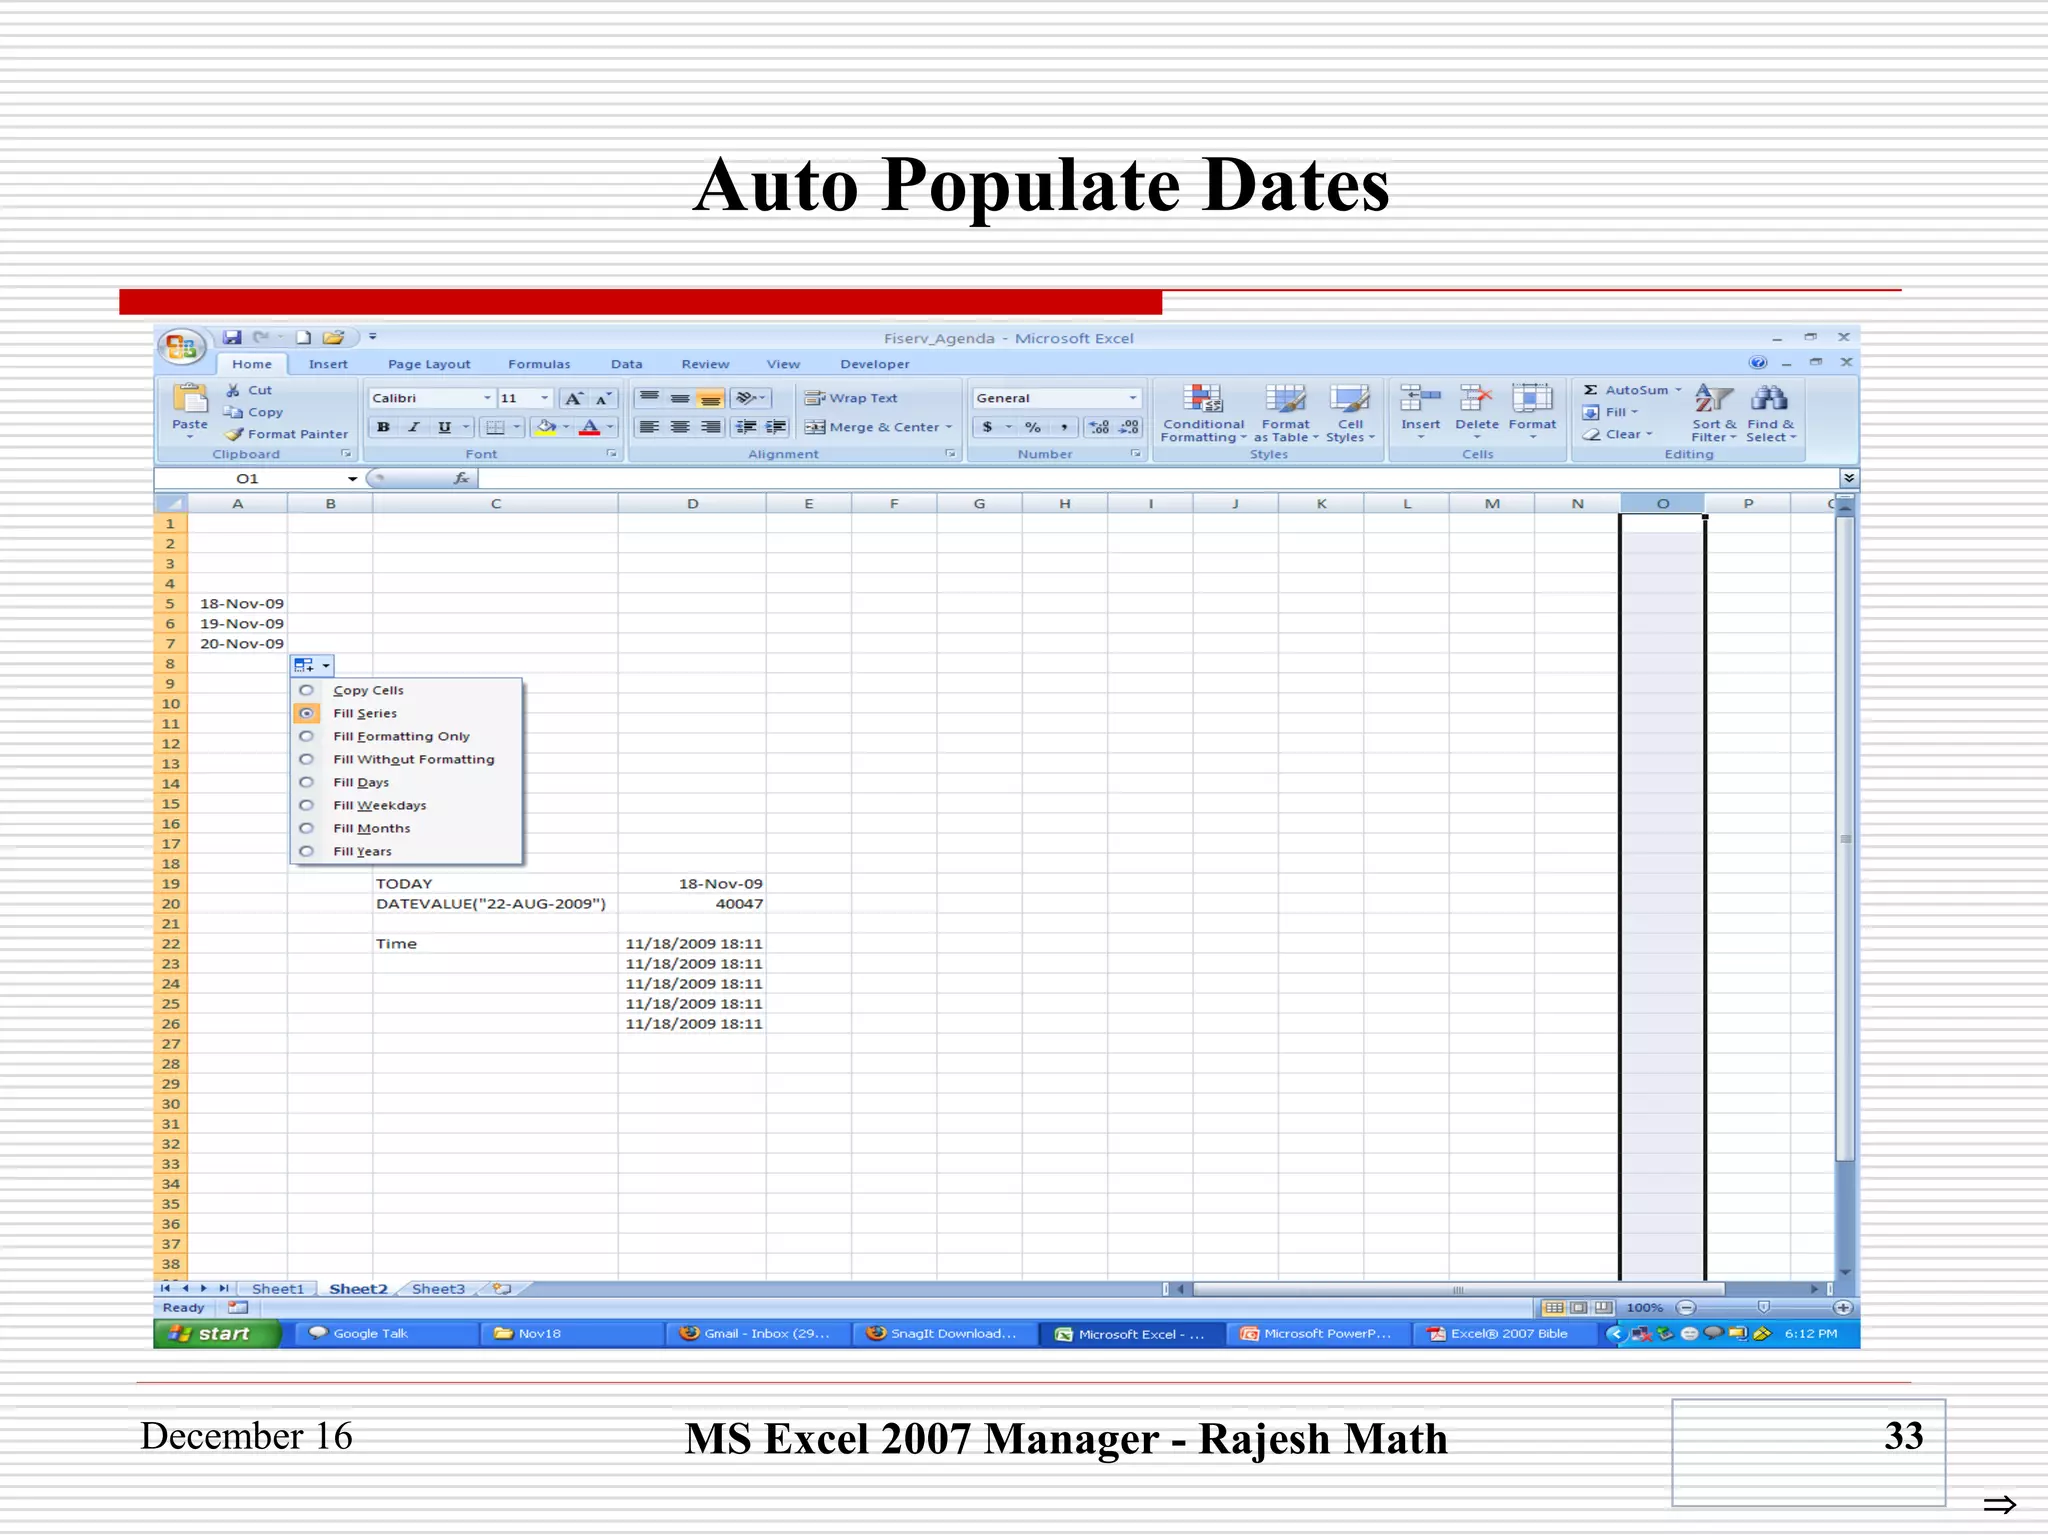Click the Save icon in quick access toolbar

pos(232,338)
